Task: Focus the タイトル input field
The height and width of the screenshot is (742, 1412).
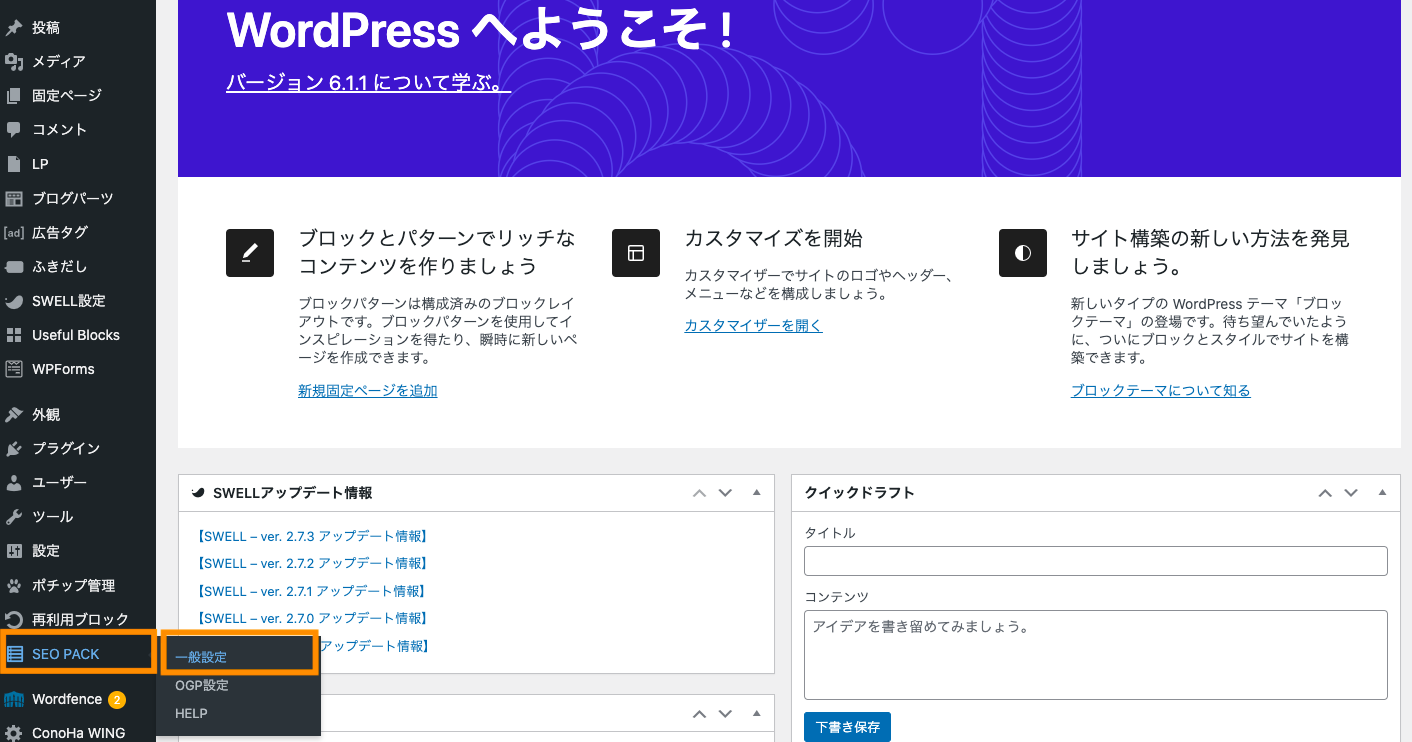Action: click(x=1096, y=561)
